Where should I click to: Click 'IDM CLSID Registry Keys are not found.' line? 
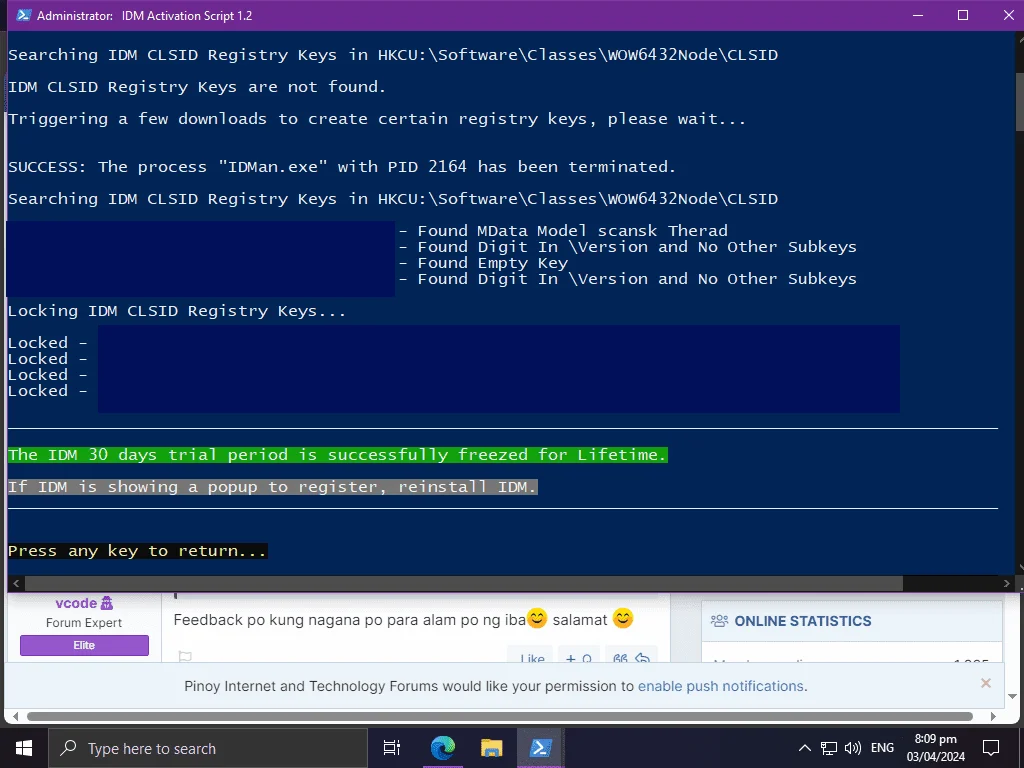(x=197, y=87)
